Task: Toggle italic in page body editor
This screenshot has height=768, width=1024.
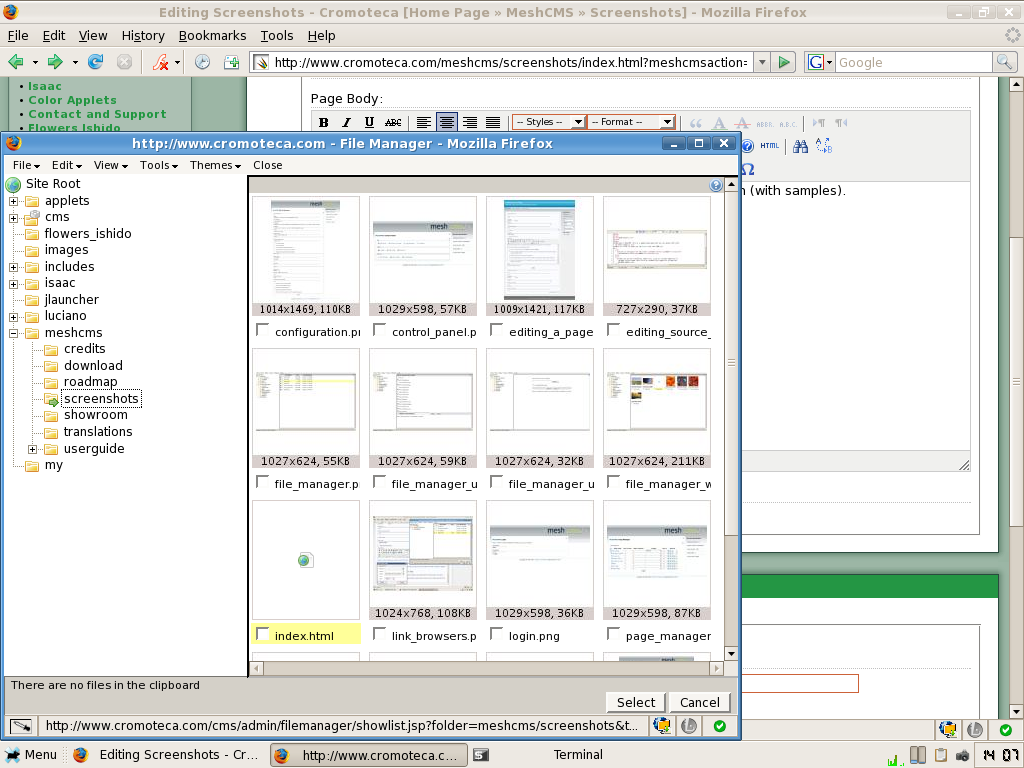Action: [346, 122]
